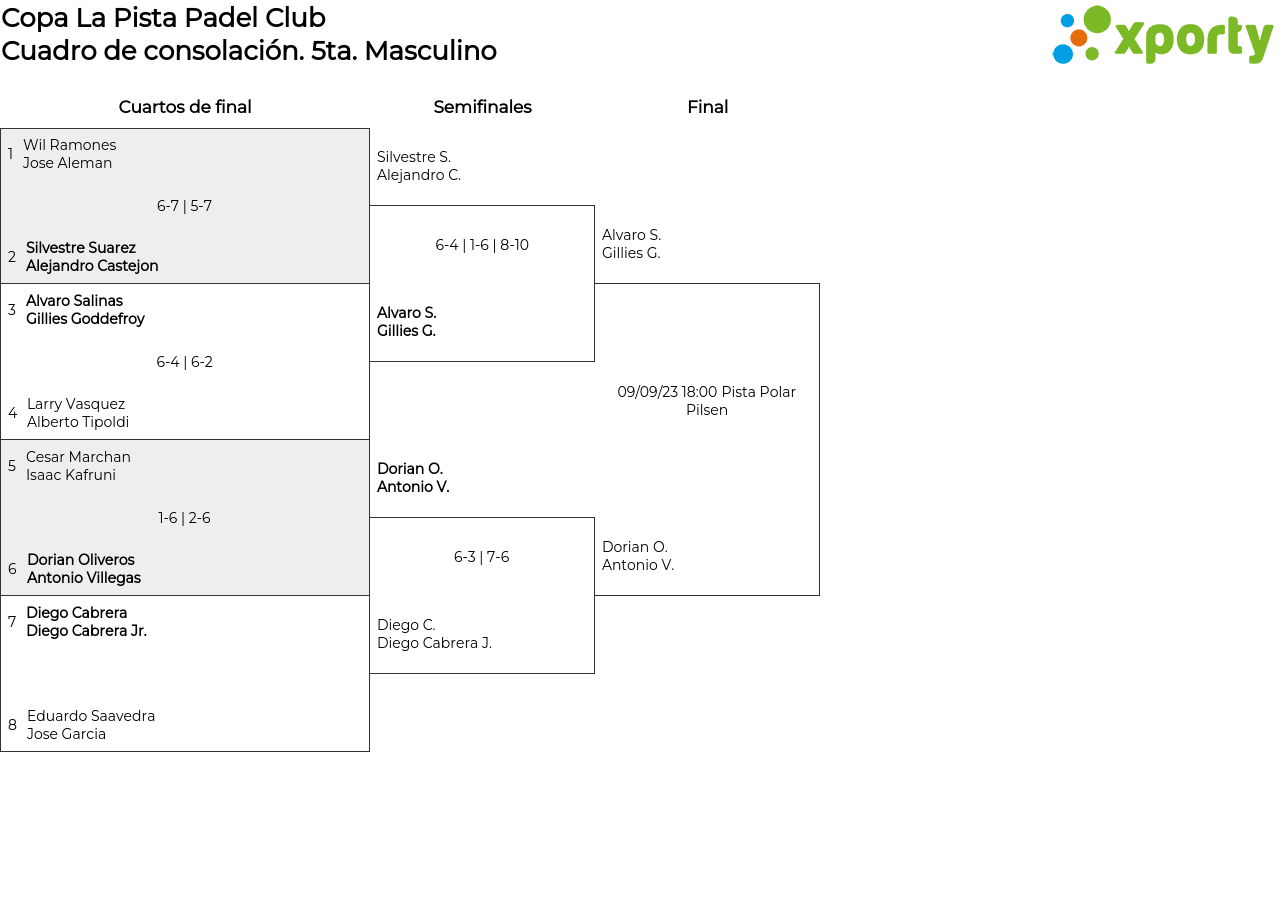This screenshot has height=916, width=1280.
Task: Select the 1-6 | 2-6 quarterfinal result
Action: point(184,518)
